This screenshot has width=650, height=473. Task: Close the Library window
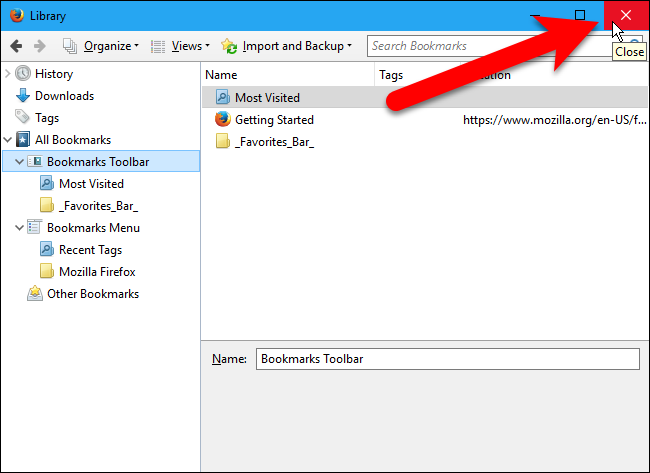626,15
